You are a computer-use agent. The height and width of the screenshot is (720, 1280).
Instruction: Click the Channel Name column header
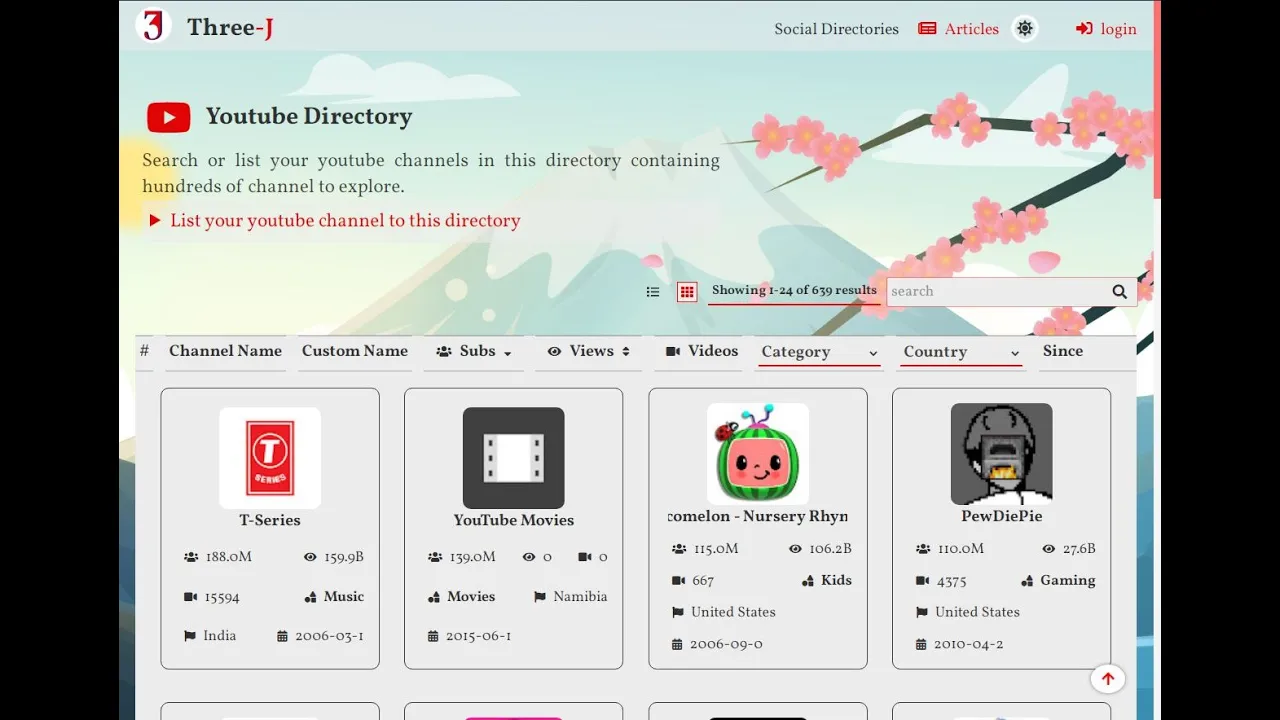225,351
